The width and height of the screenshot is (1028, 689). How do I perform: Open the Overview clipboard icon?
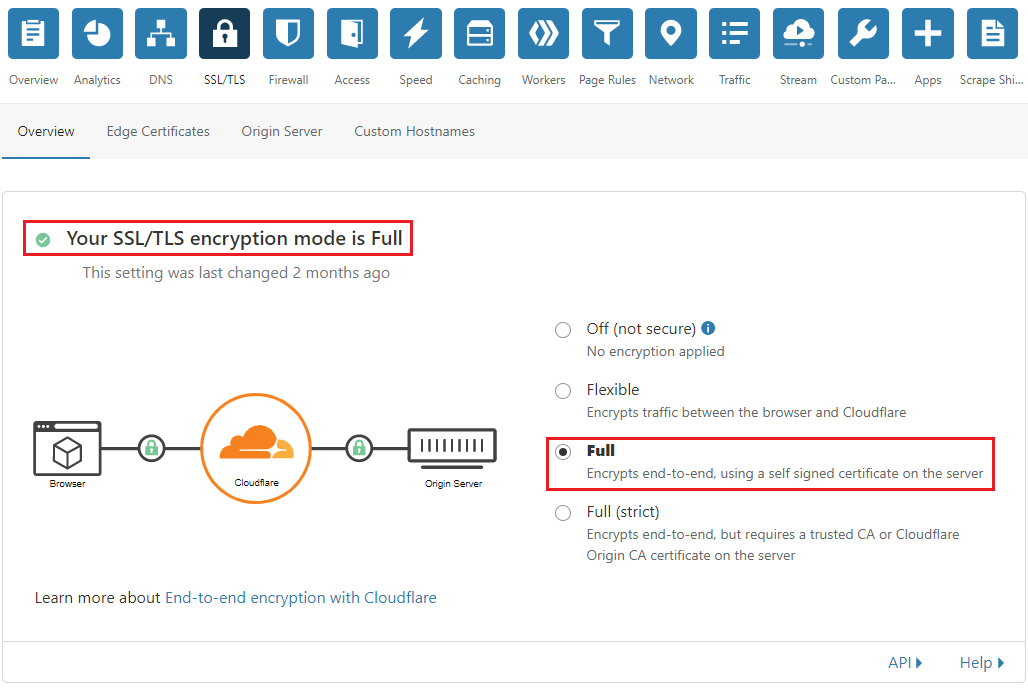[33, 33]
